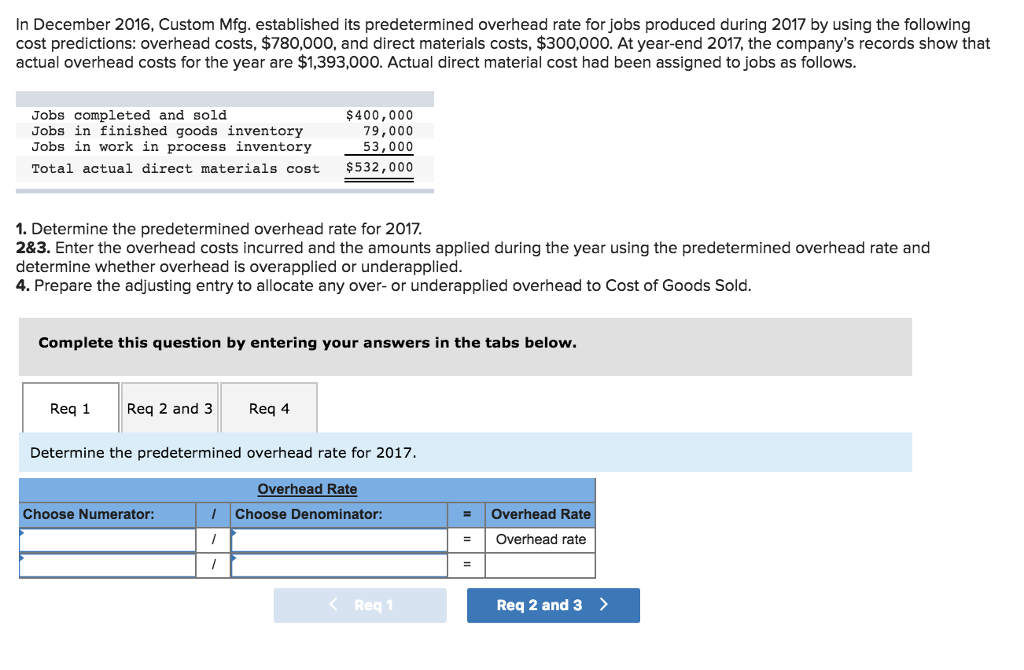Viewport: 1024px width, 670px height.
Task: Click the '< Req 1' back button
Action: (360, 605)
